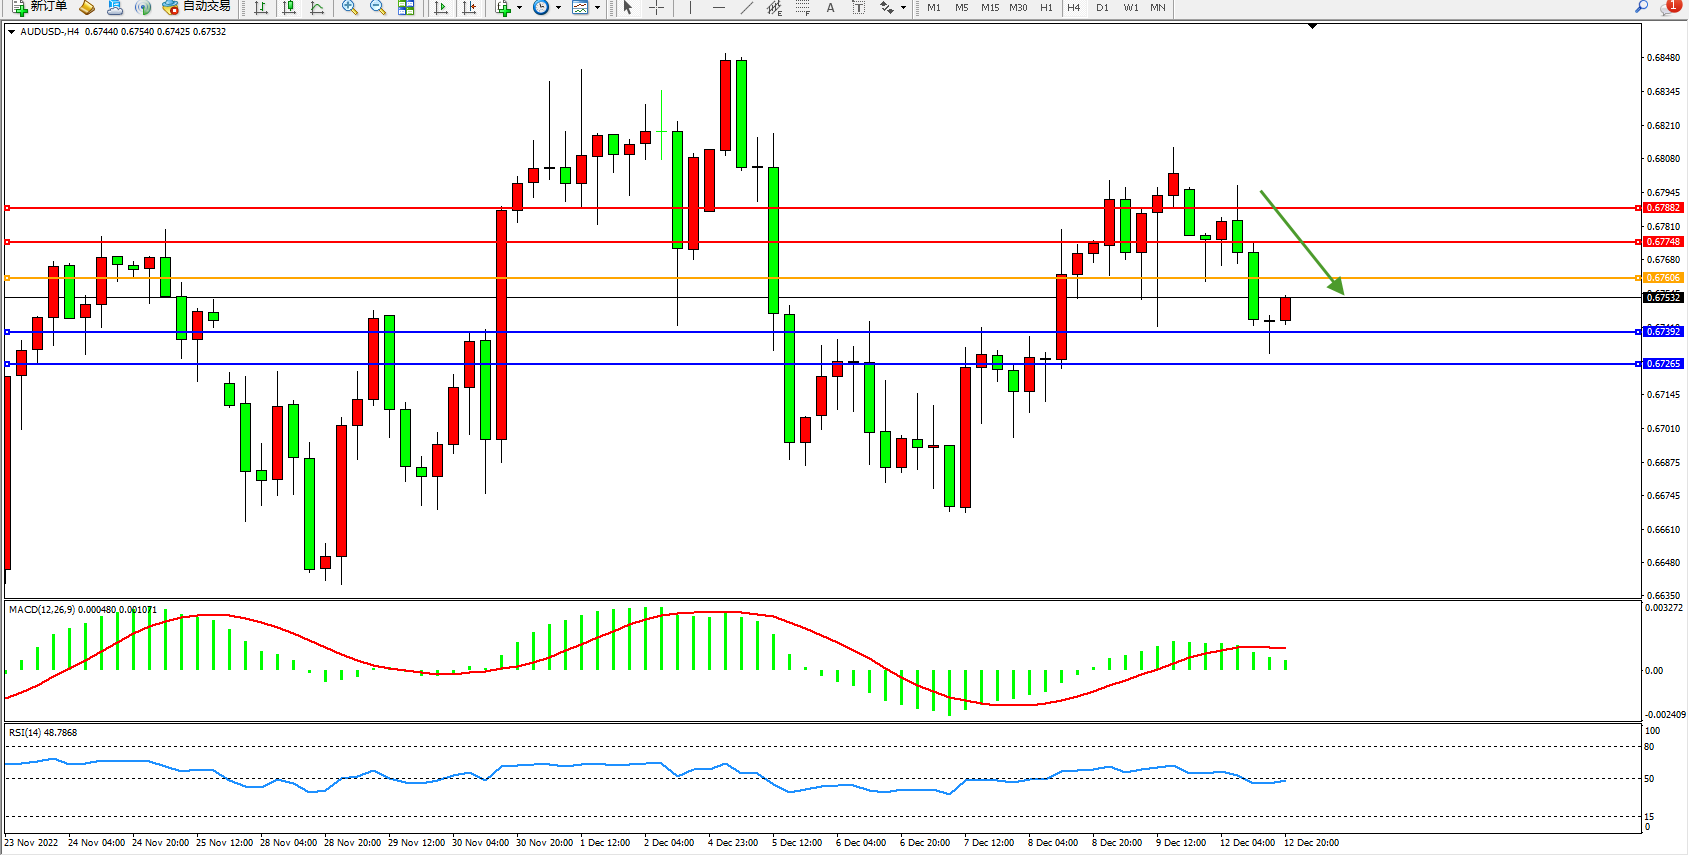1689x856 pixels.
Task: Select the text label A tool
Action: click(830, 8)
